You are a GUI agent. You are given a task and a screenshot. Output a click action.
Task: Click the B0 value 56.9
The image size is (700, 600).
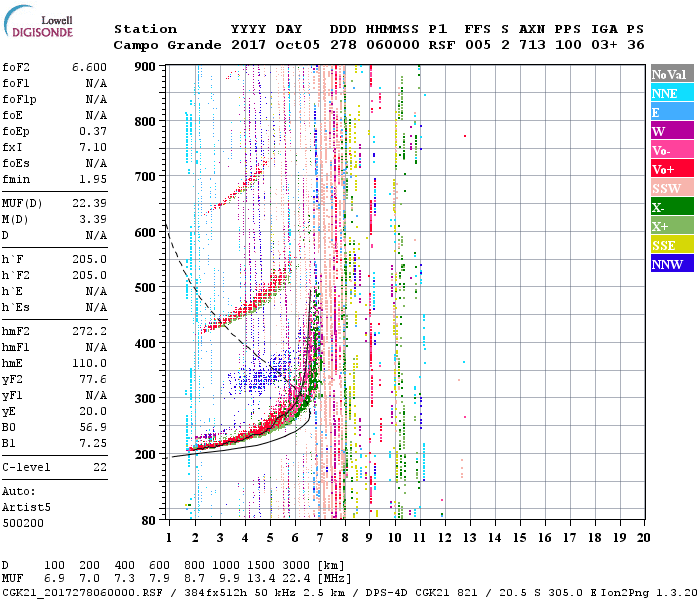93,427
